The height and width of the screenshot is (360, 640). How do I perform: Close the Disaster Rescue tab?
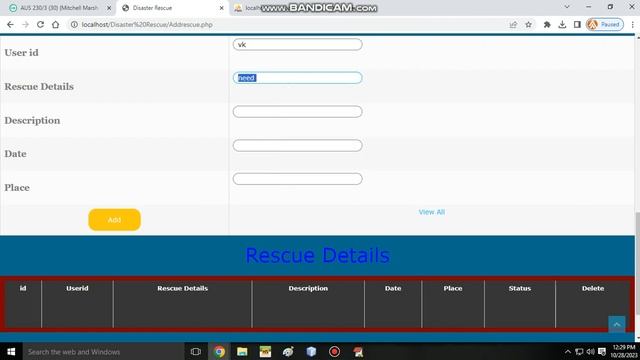(x=222, y=8)
